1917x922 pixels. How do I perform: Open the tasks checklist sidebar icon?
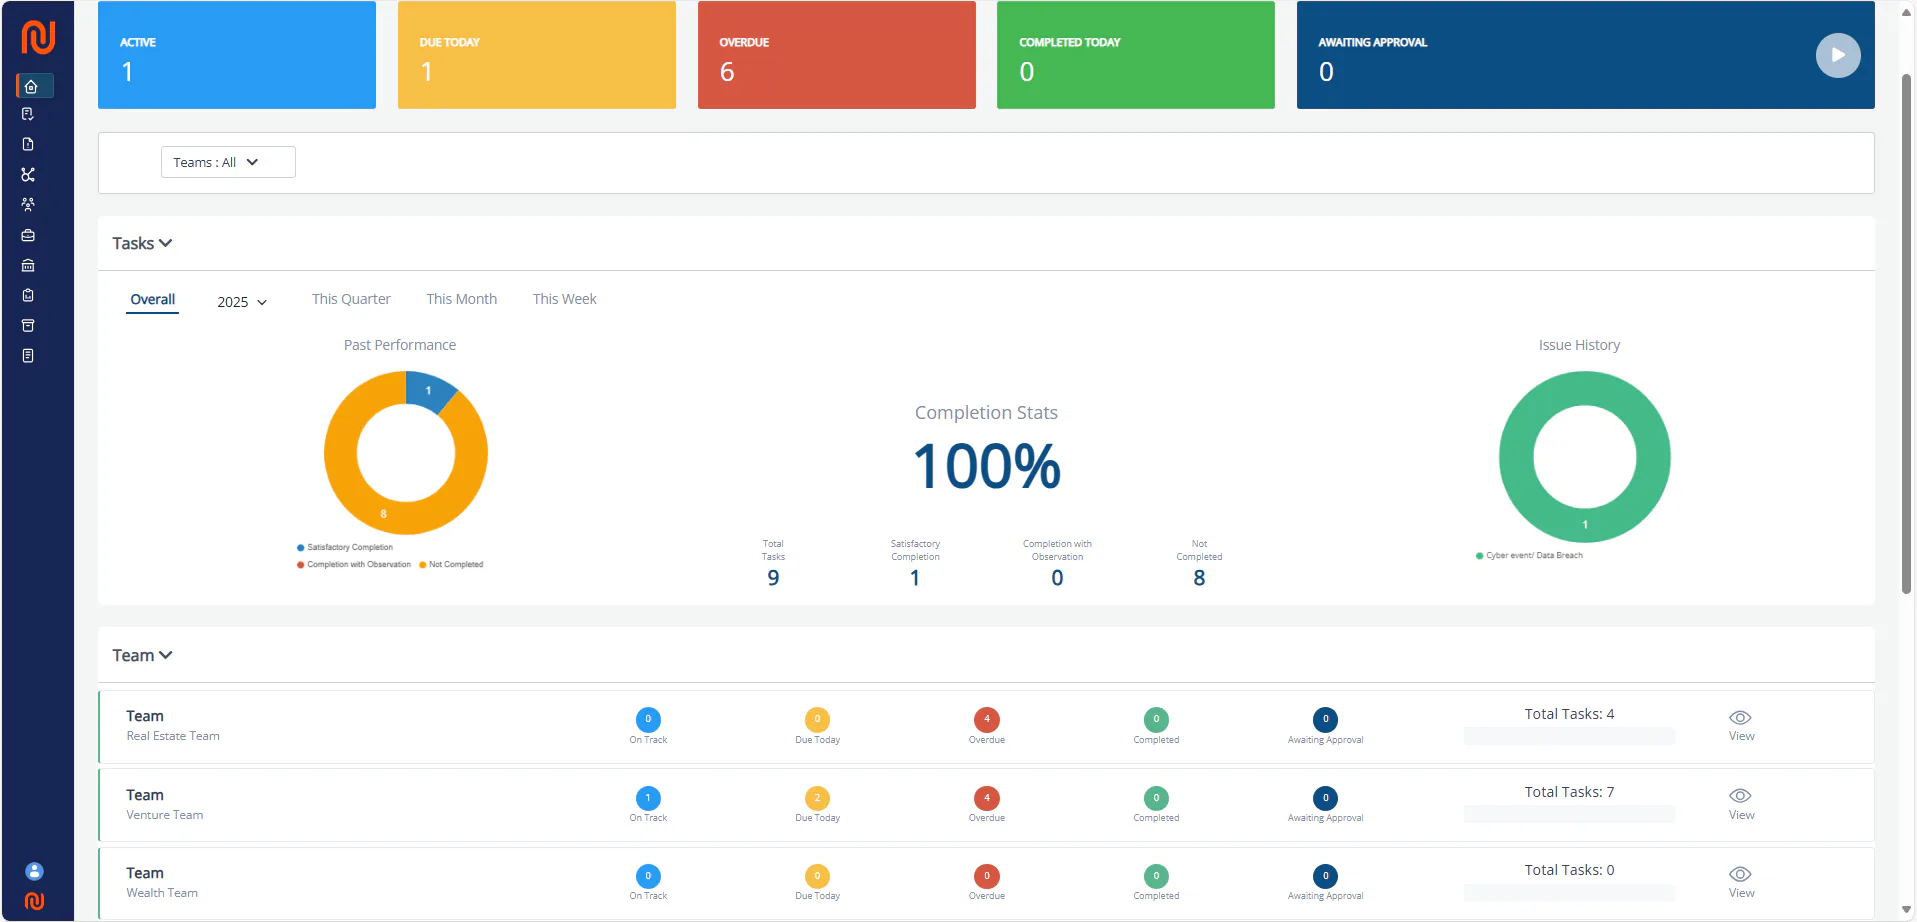[x=28, y=114]
